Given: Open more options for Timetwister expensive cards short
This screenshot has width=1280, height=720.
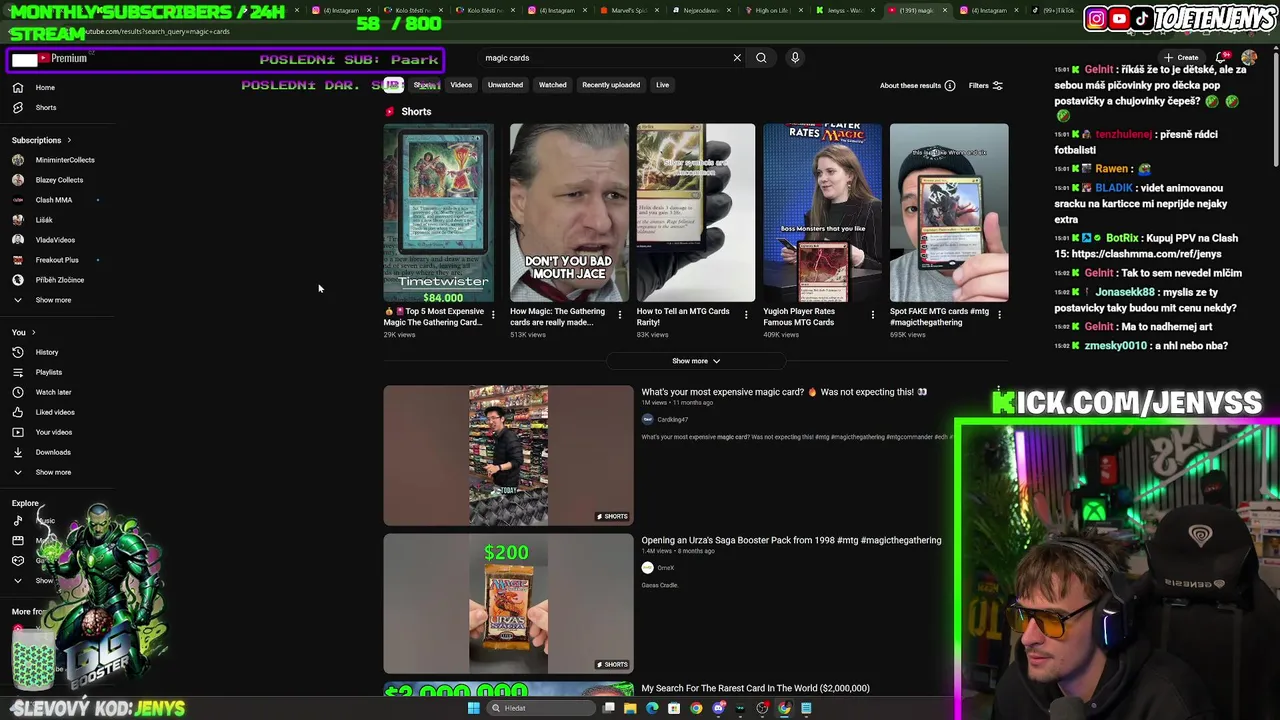Looking at the screenshot, I should [493, 315].
